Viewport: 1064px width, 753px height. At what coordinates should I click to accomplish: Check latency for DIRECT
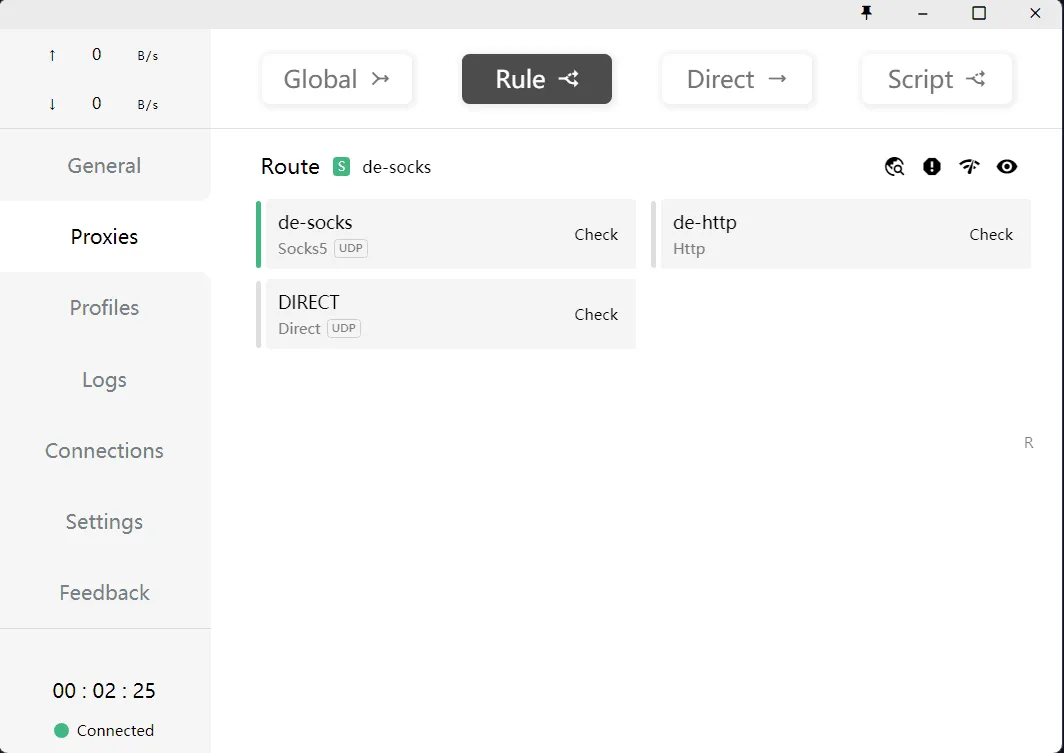(596, 315)
